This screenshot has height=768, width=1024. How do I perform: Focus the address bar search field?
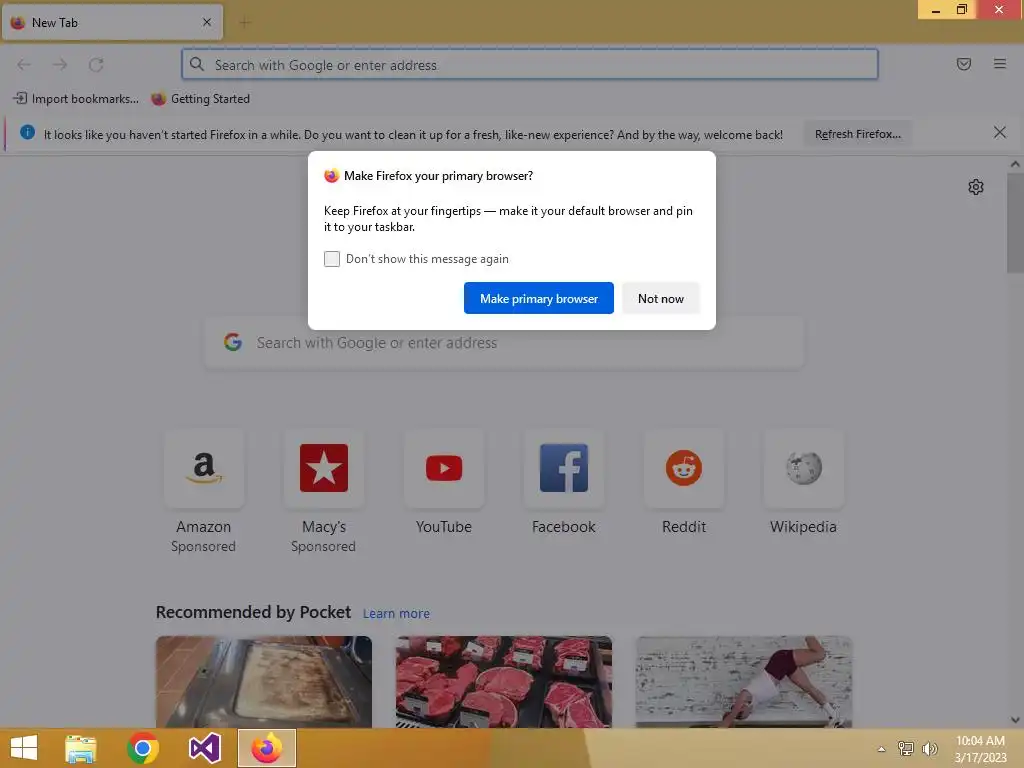530,64
